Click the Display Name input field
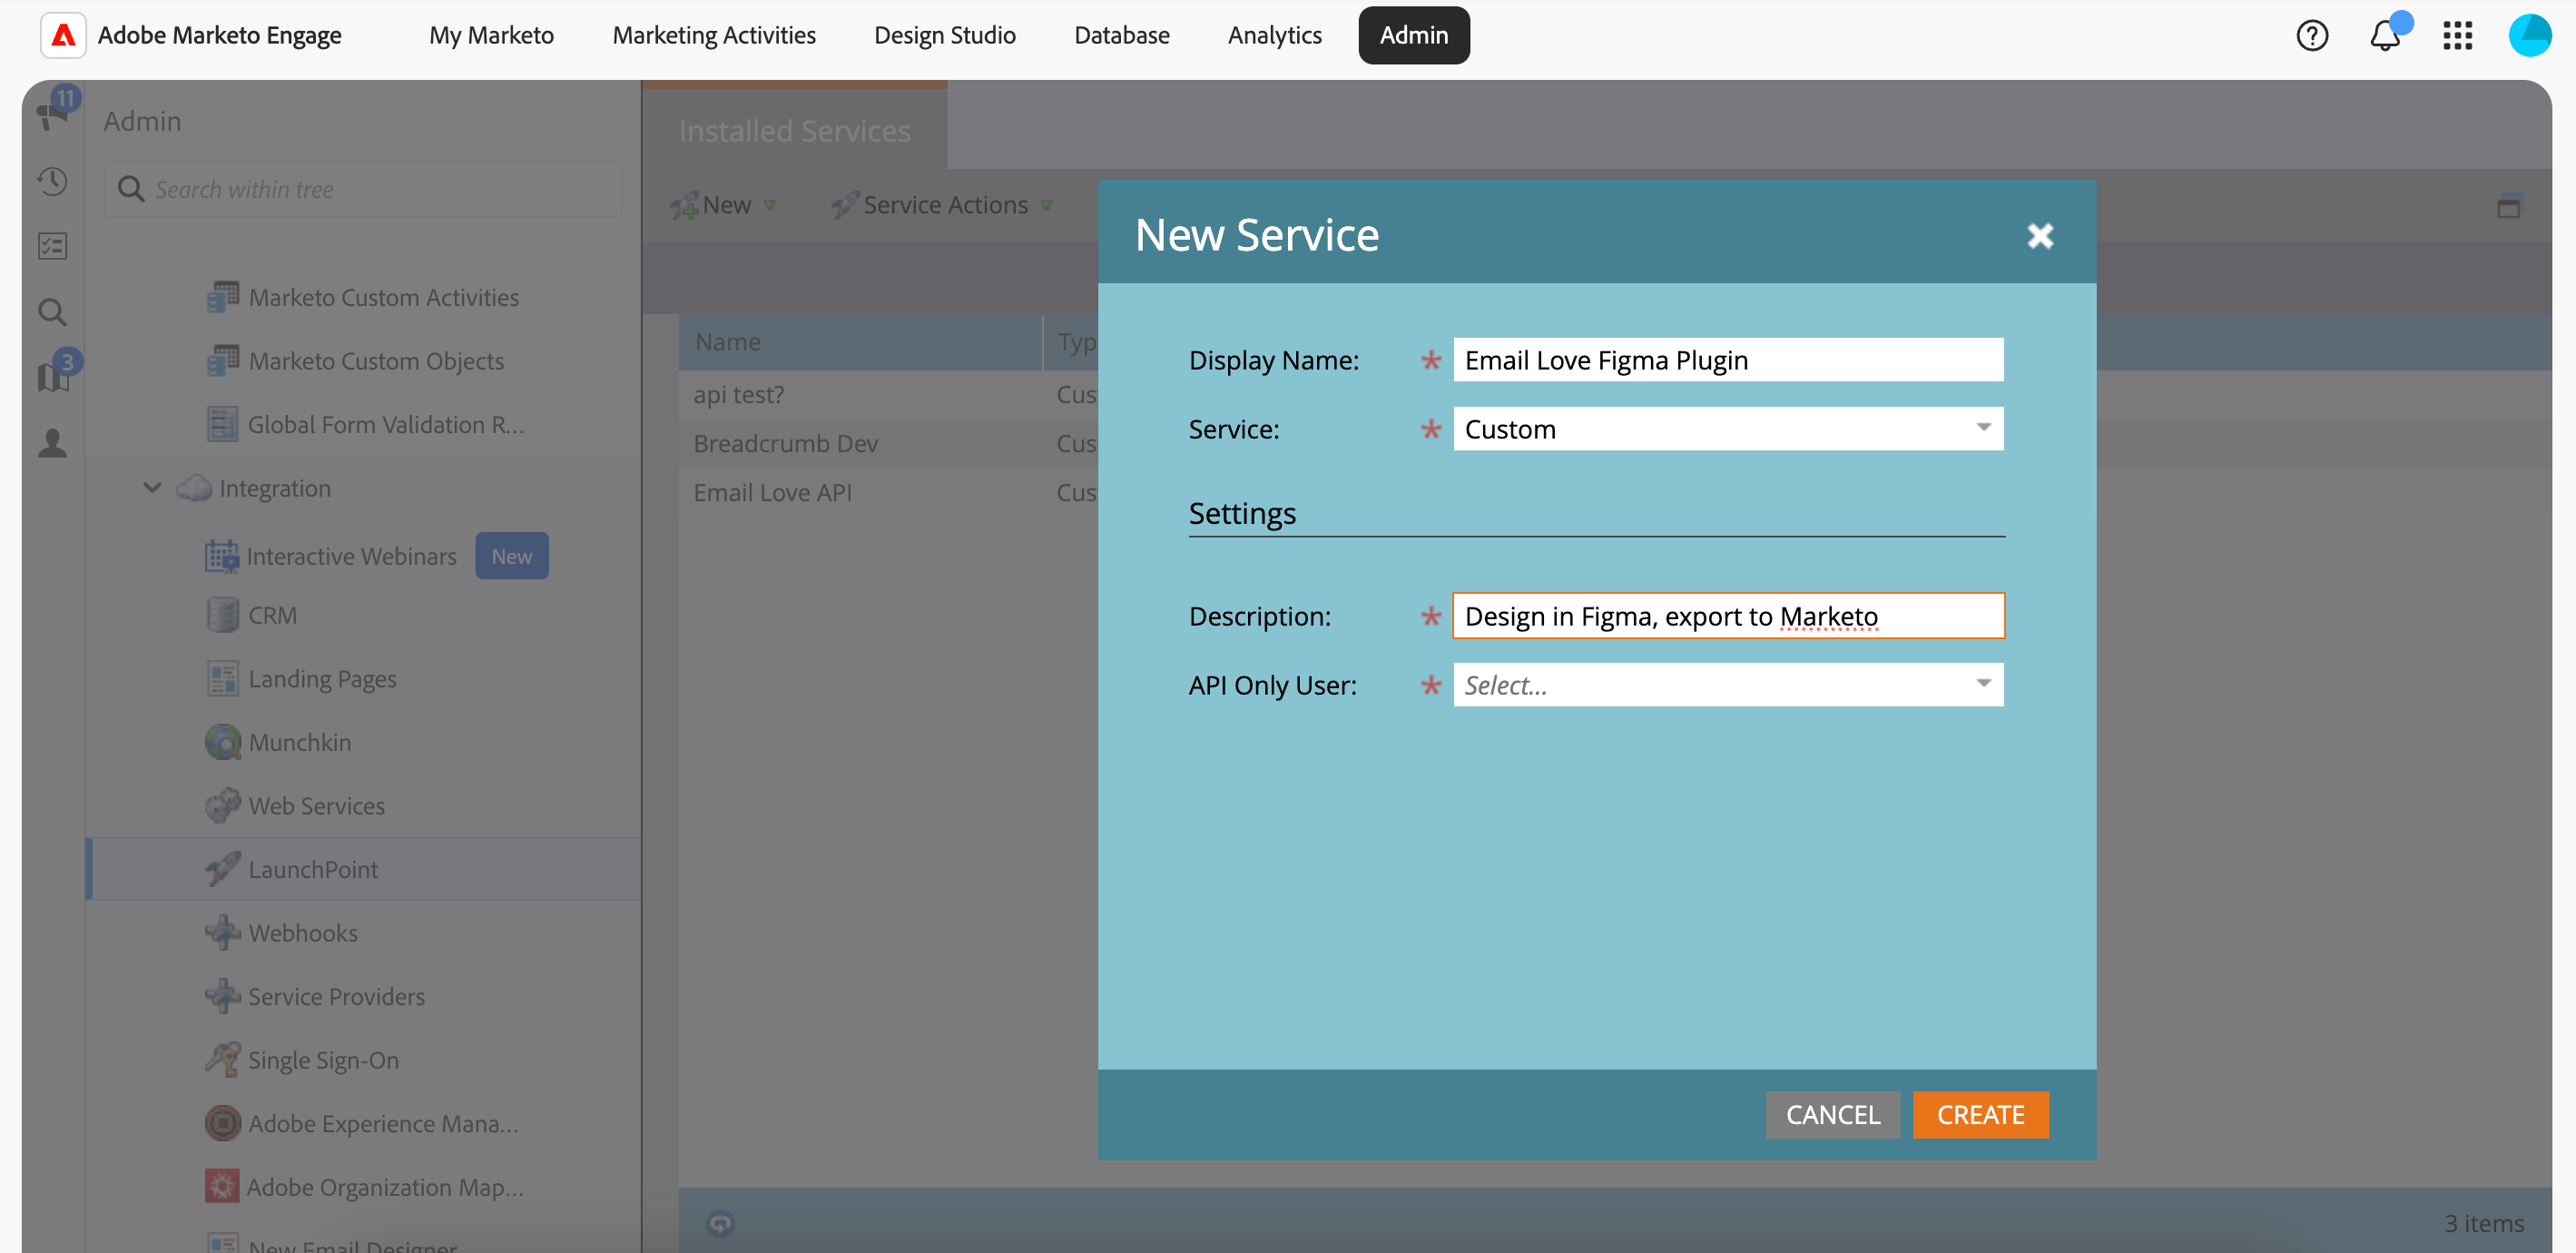This screenshot has width=2576, height=1253. pyautogui.click(x=1727, y=360)
